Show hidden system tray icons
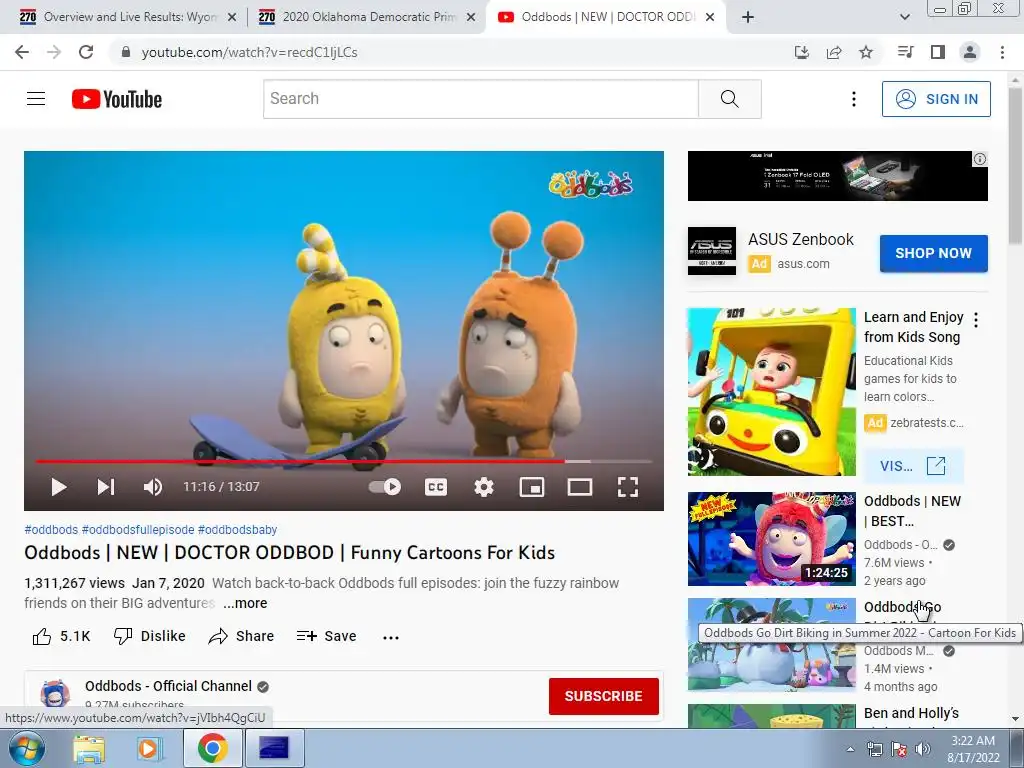 pyautogui.click(x=850, y=749)
